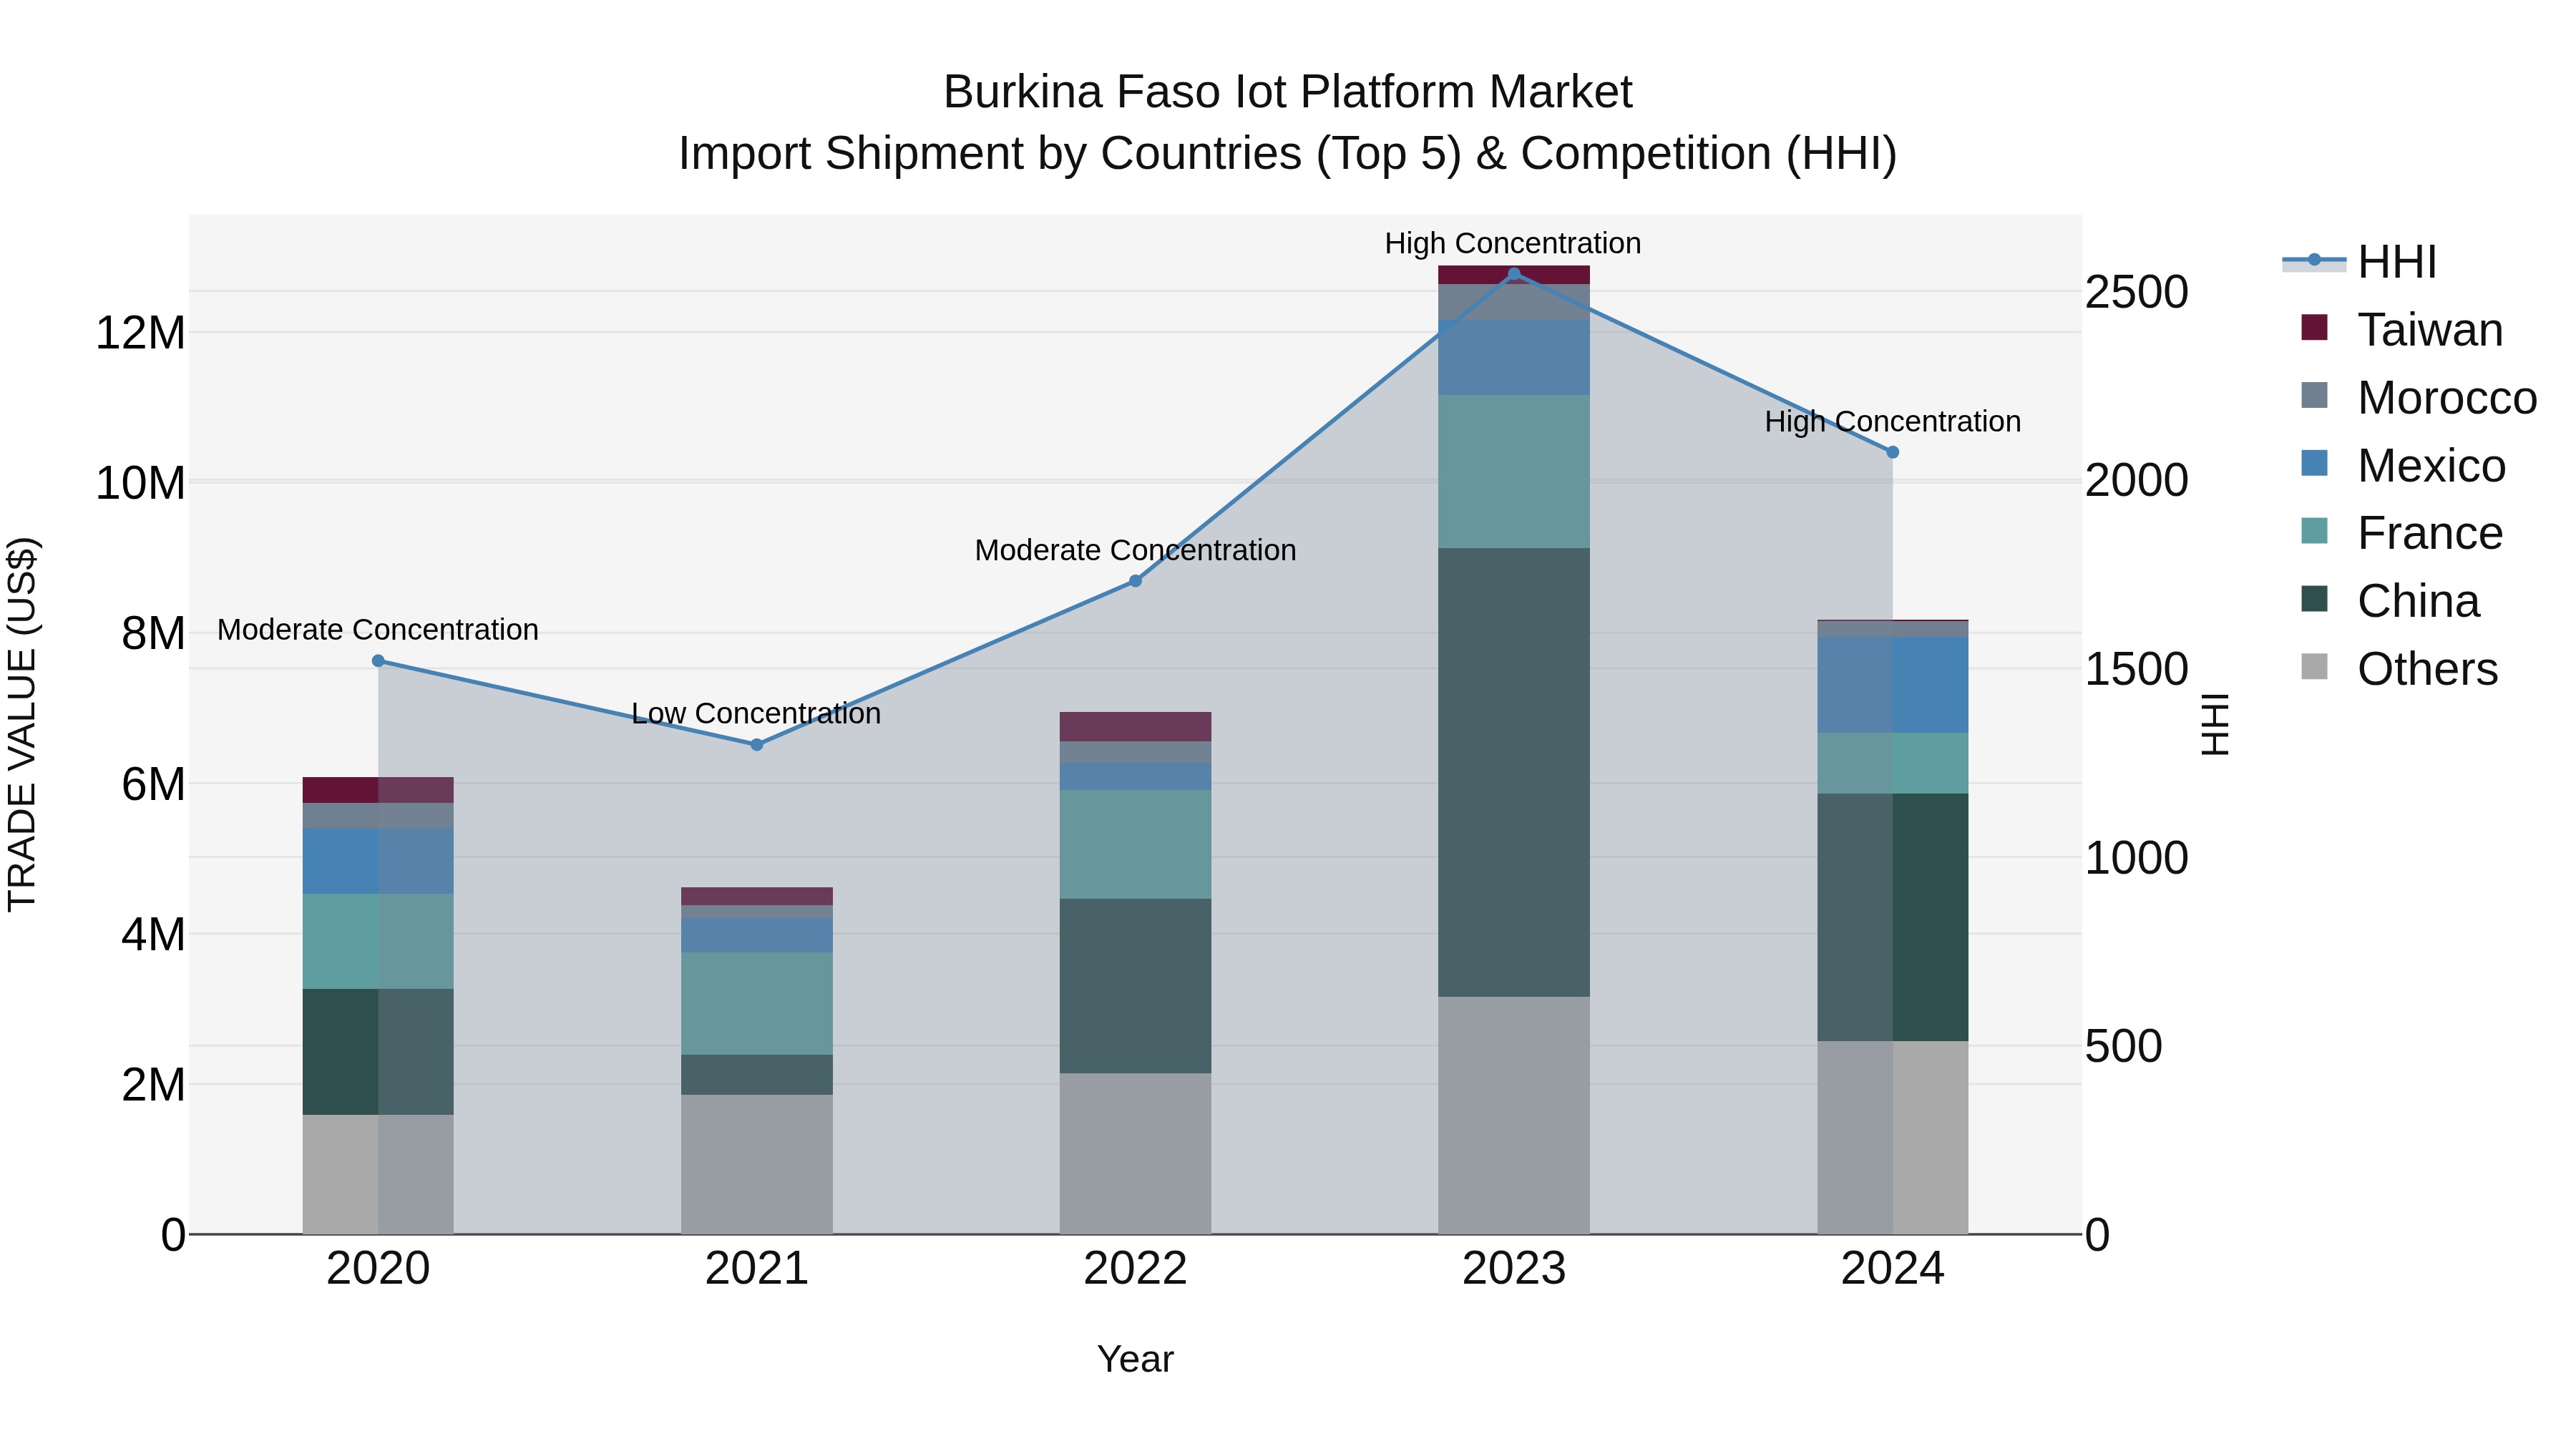Image resolution: width=2576 pixels, height=1449 pixels.
Task: Click the vertical 'HHI' right axis title
Action: point(2216,725)
